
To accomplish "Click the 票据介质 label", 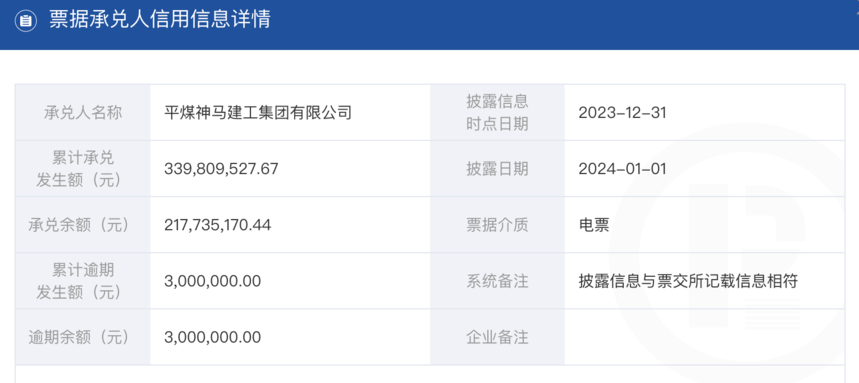I will tap(497, 225).
